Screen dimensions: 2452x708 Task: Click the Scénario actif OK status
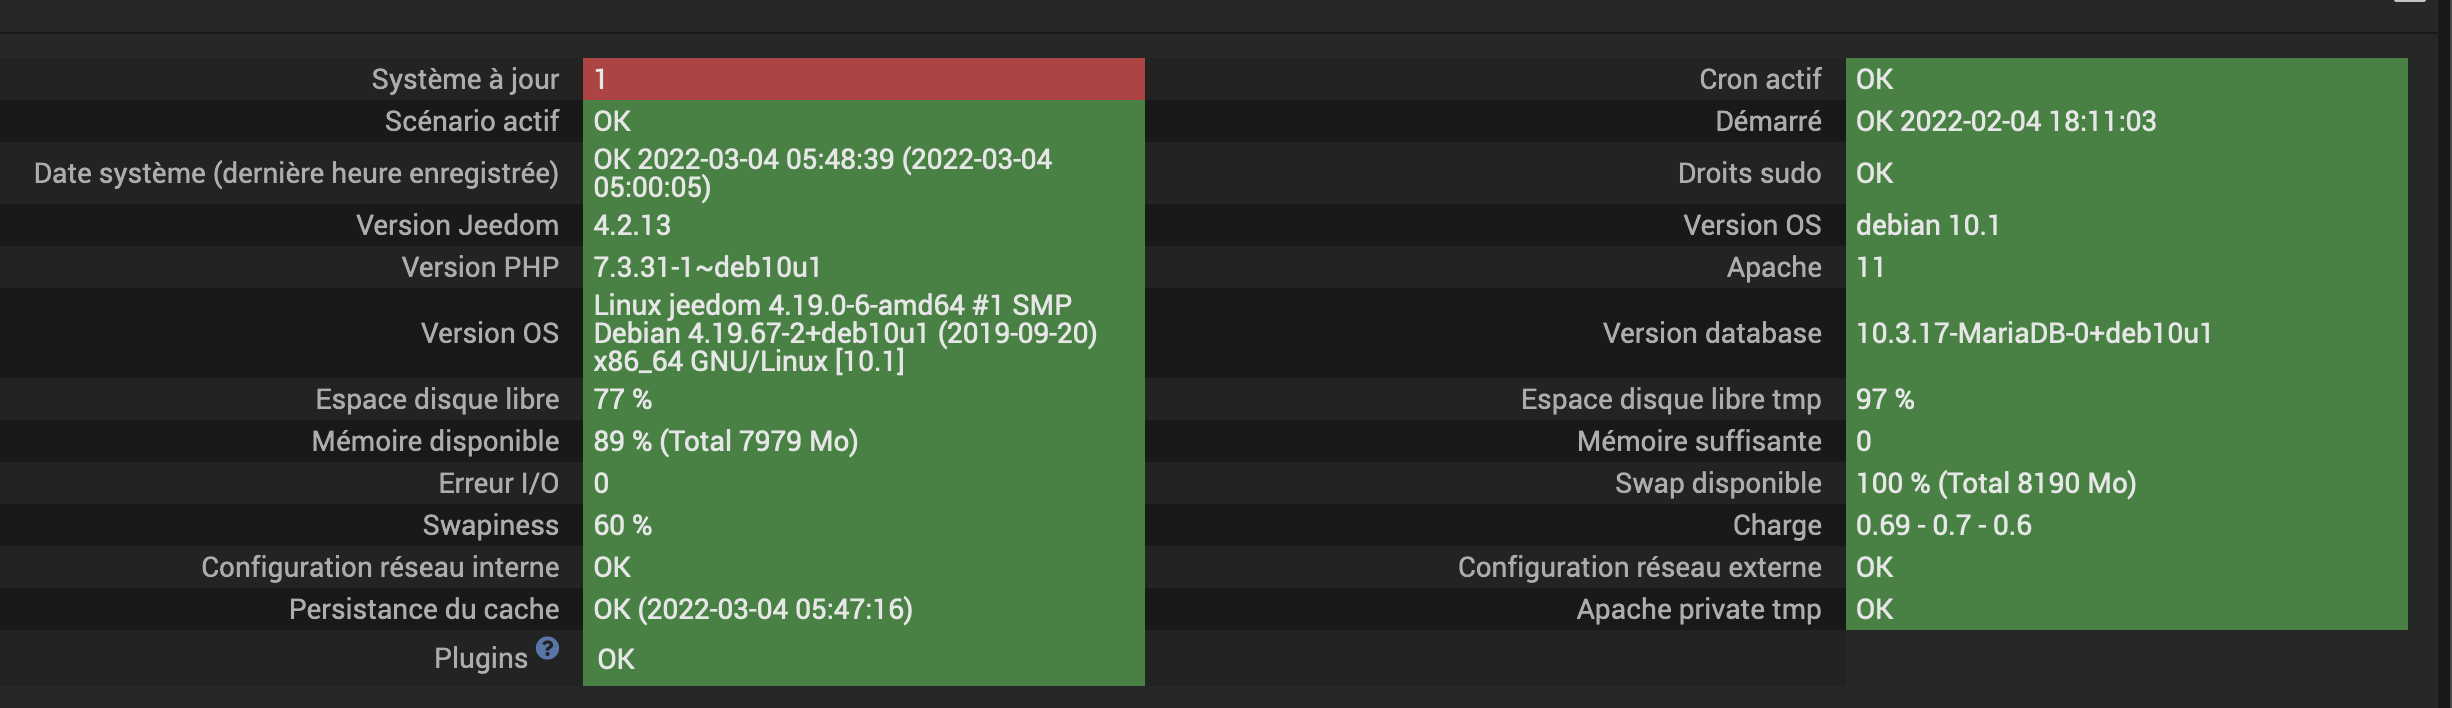point(864,121)
